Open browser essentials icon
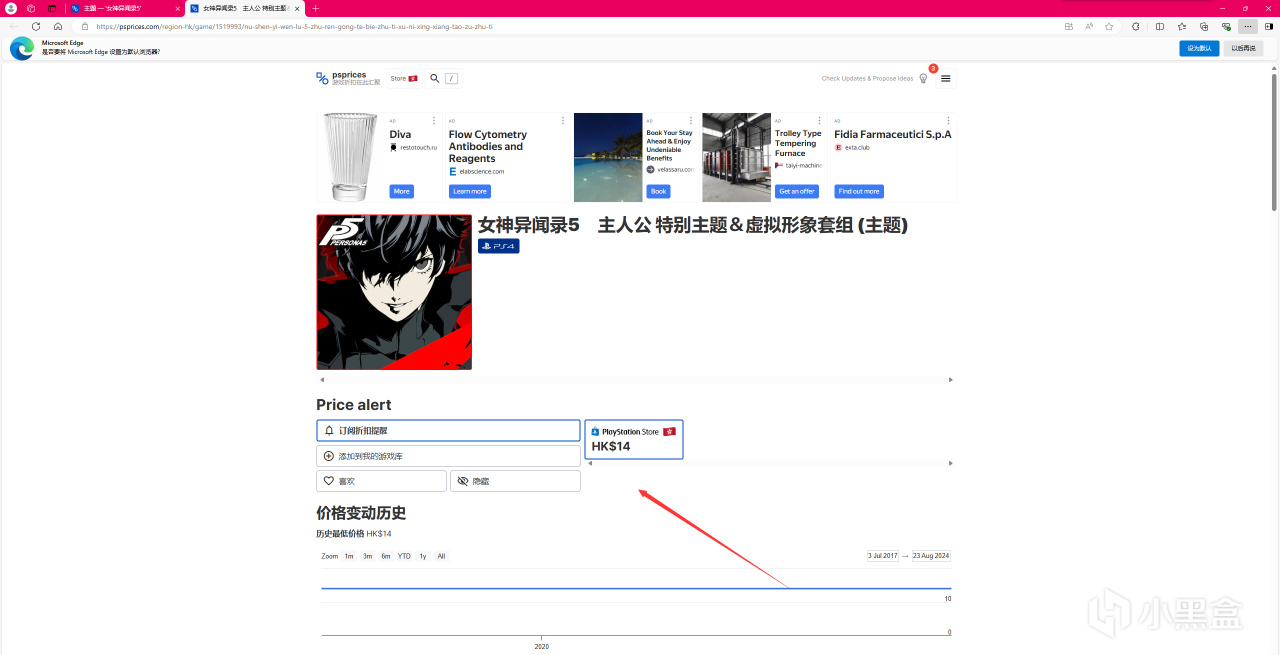Image resolution: width=1280 pixels, height=655 pixels. coord(1226,26)
